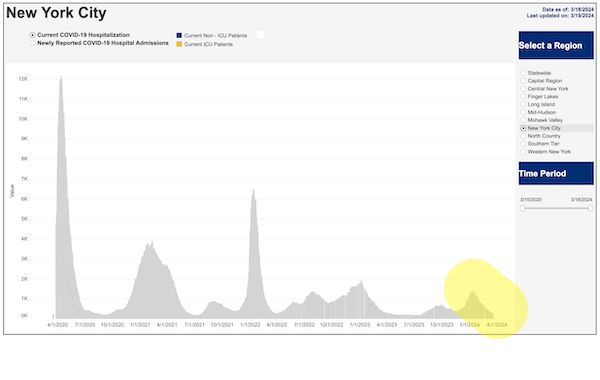
Task: Click the time period slider end handle
Action: (590, 208)
